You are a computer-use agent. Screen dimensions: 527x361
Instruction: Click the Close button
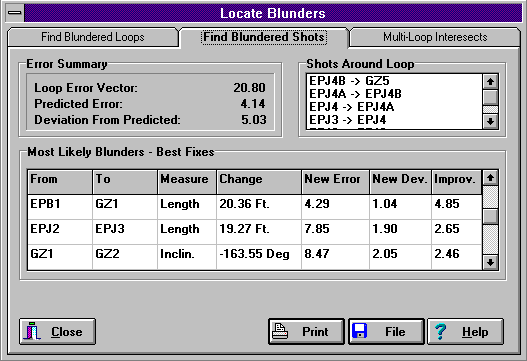57,332
